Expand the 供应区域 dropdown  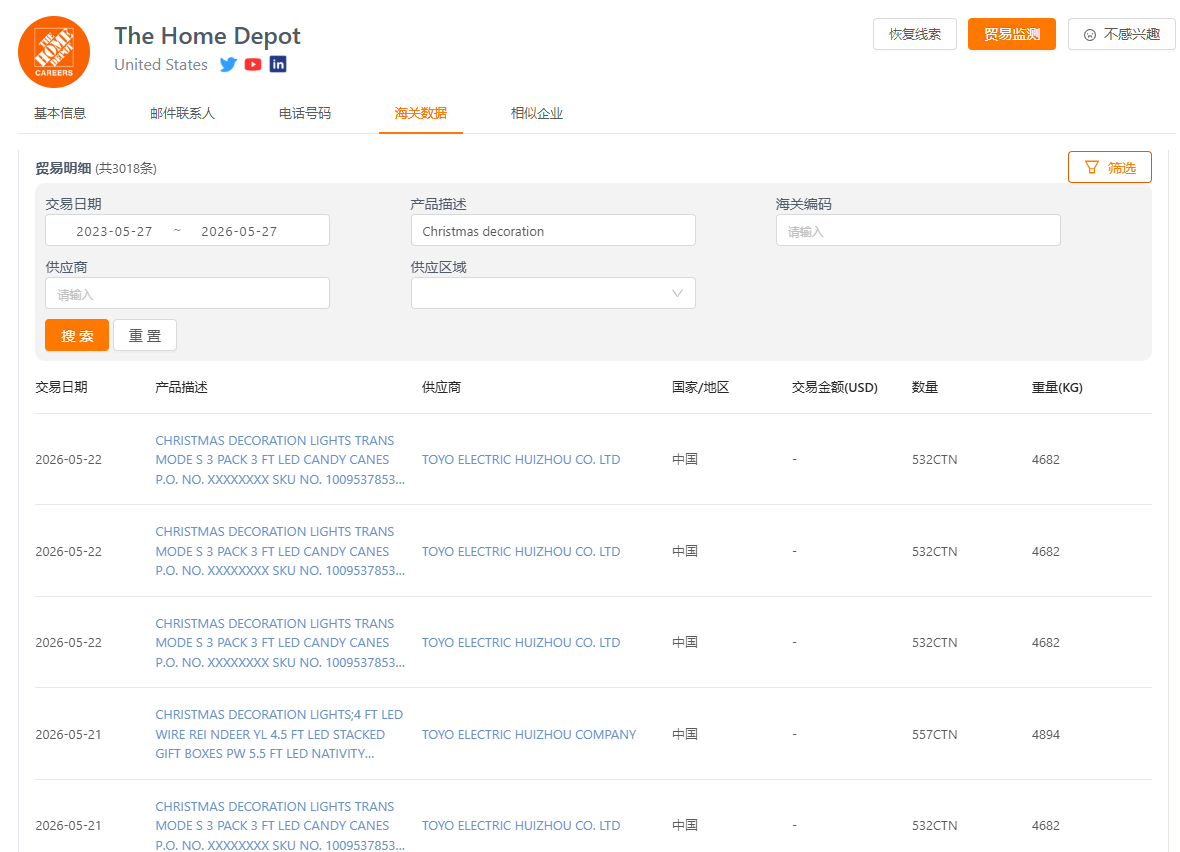click(x=553, y=294)
